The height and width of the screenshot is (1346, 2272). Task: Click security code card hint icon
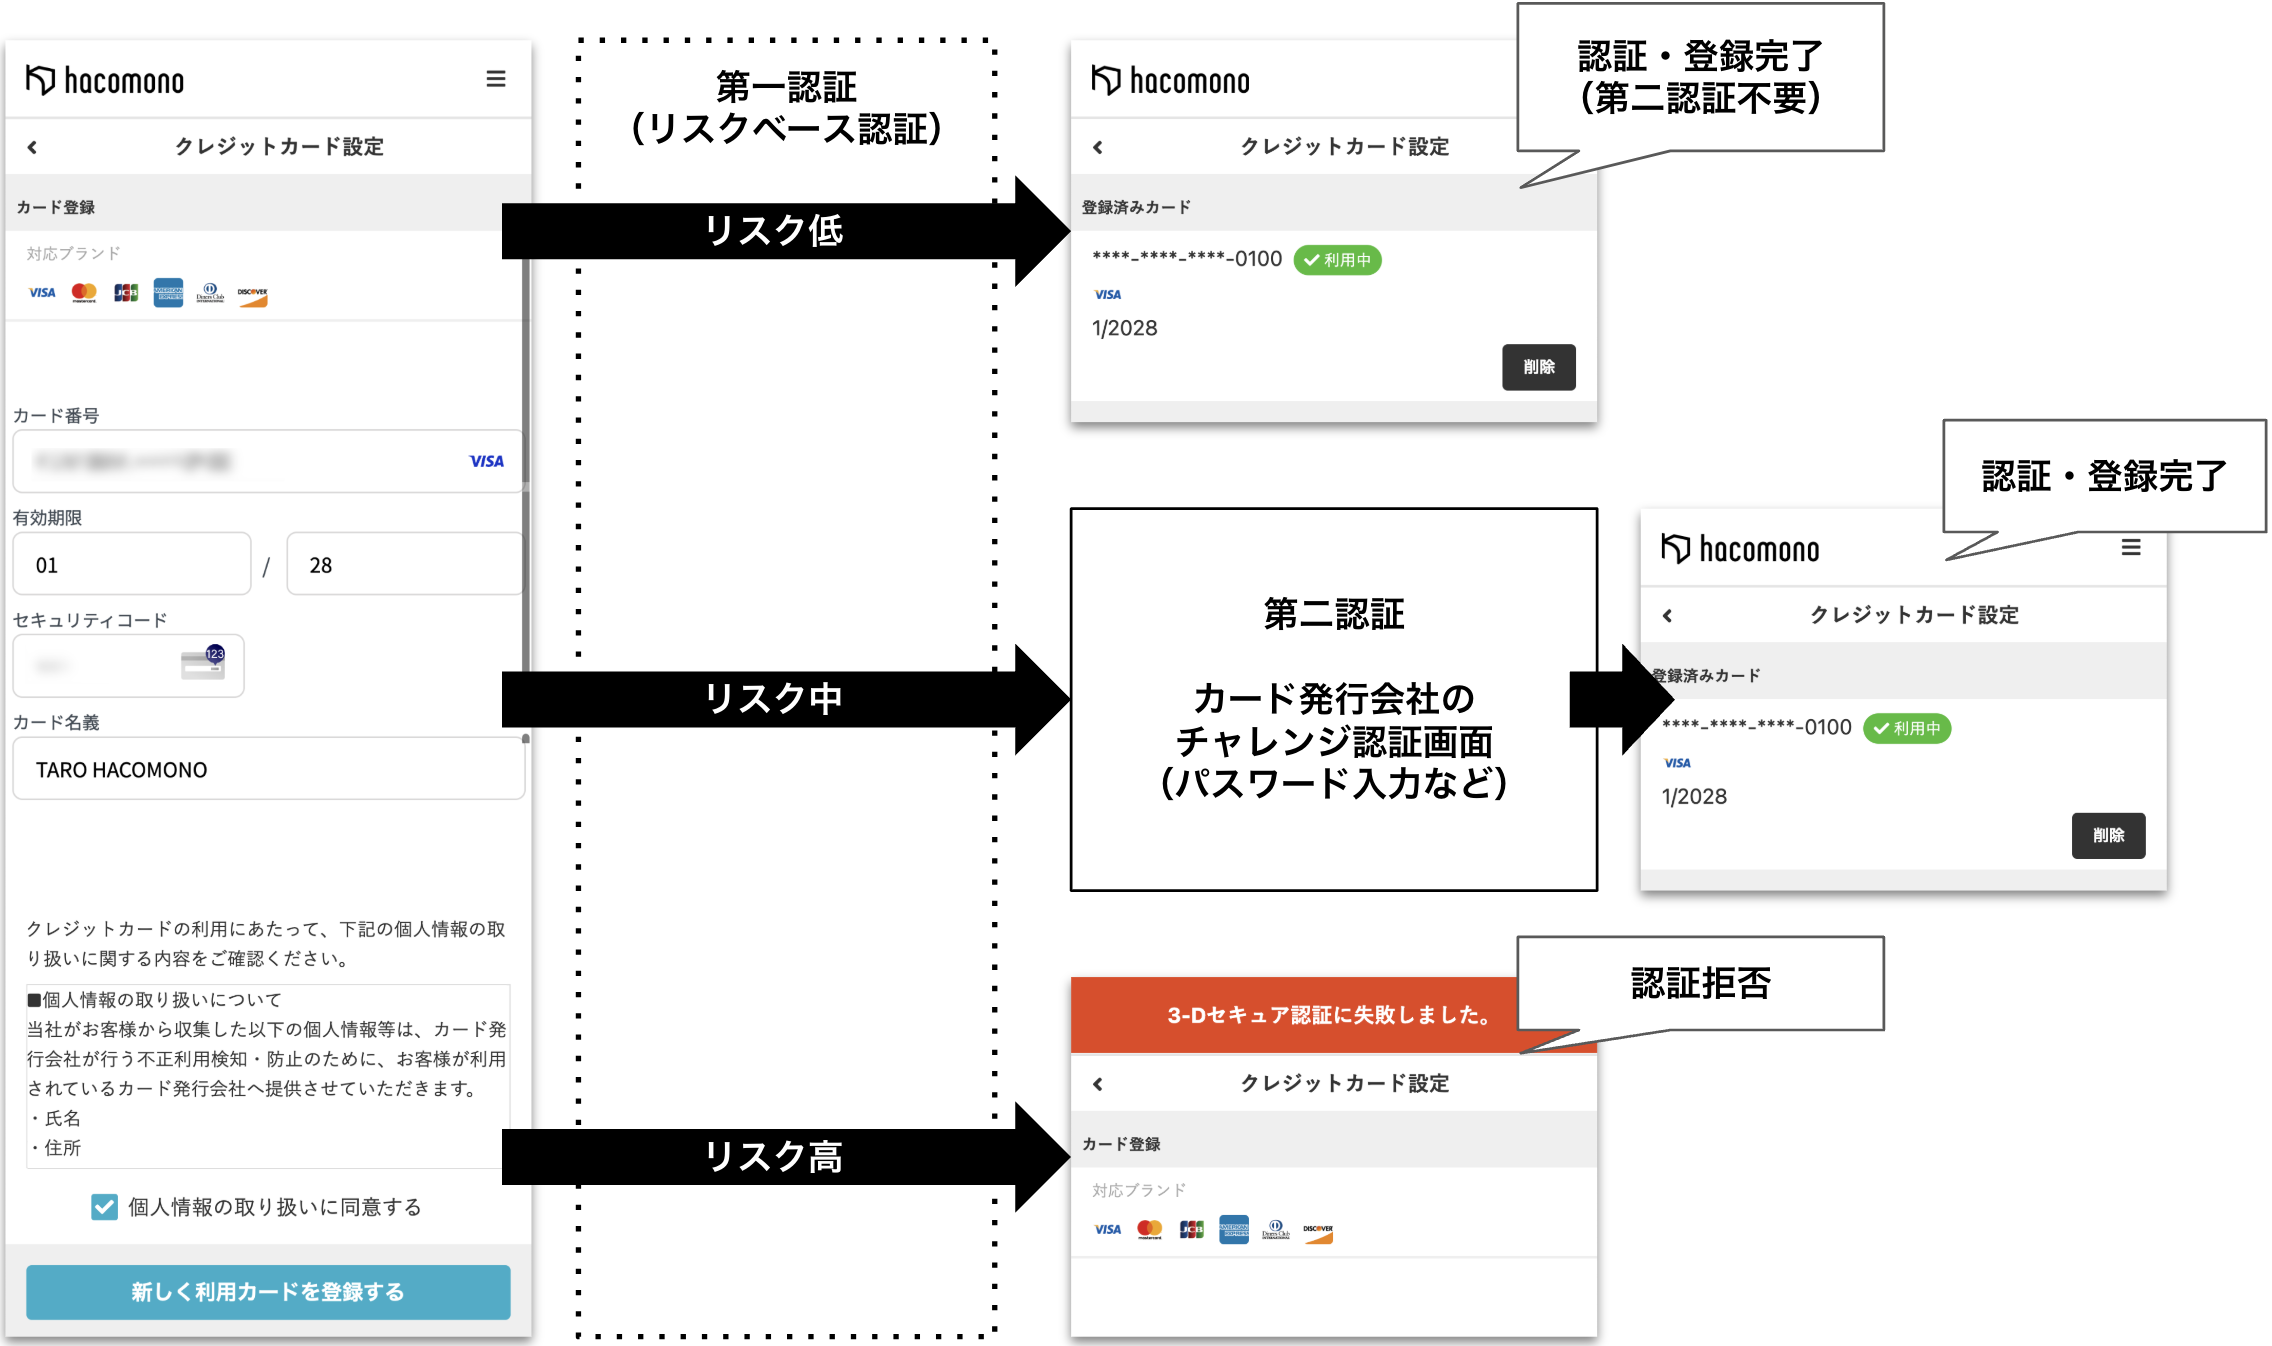coord(203,663)
